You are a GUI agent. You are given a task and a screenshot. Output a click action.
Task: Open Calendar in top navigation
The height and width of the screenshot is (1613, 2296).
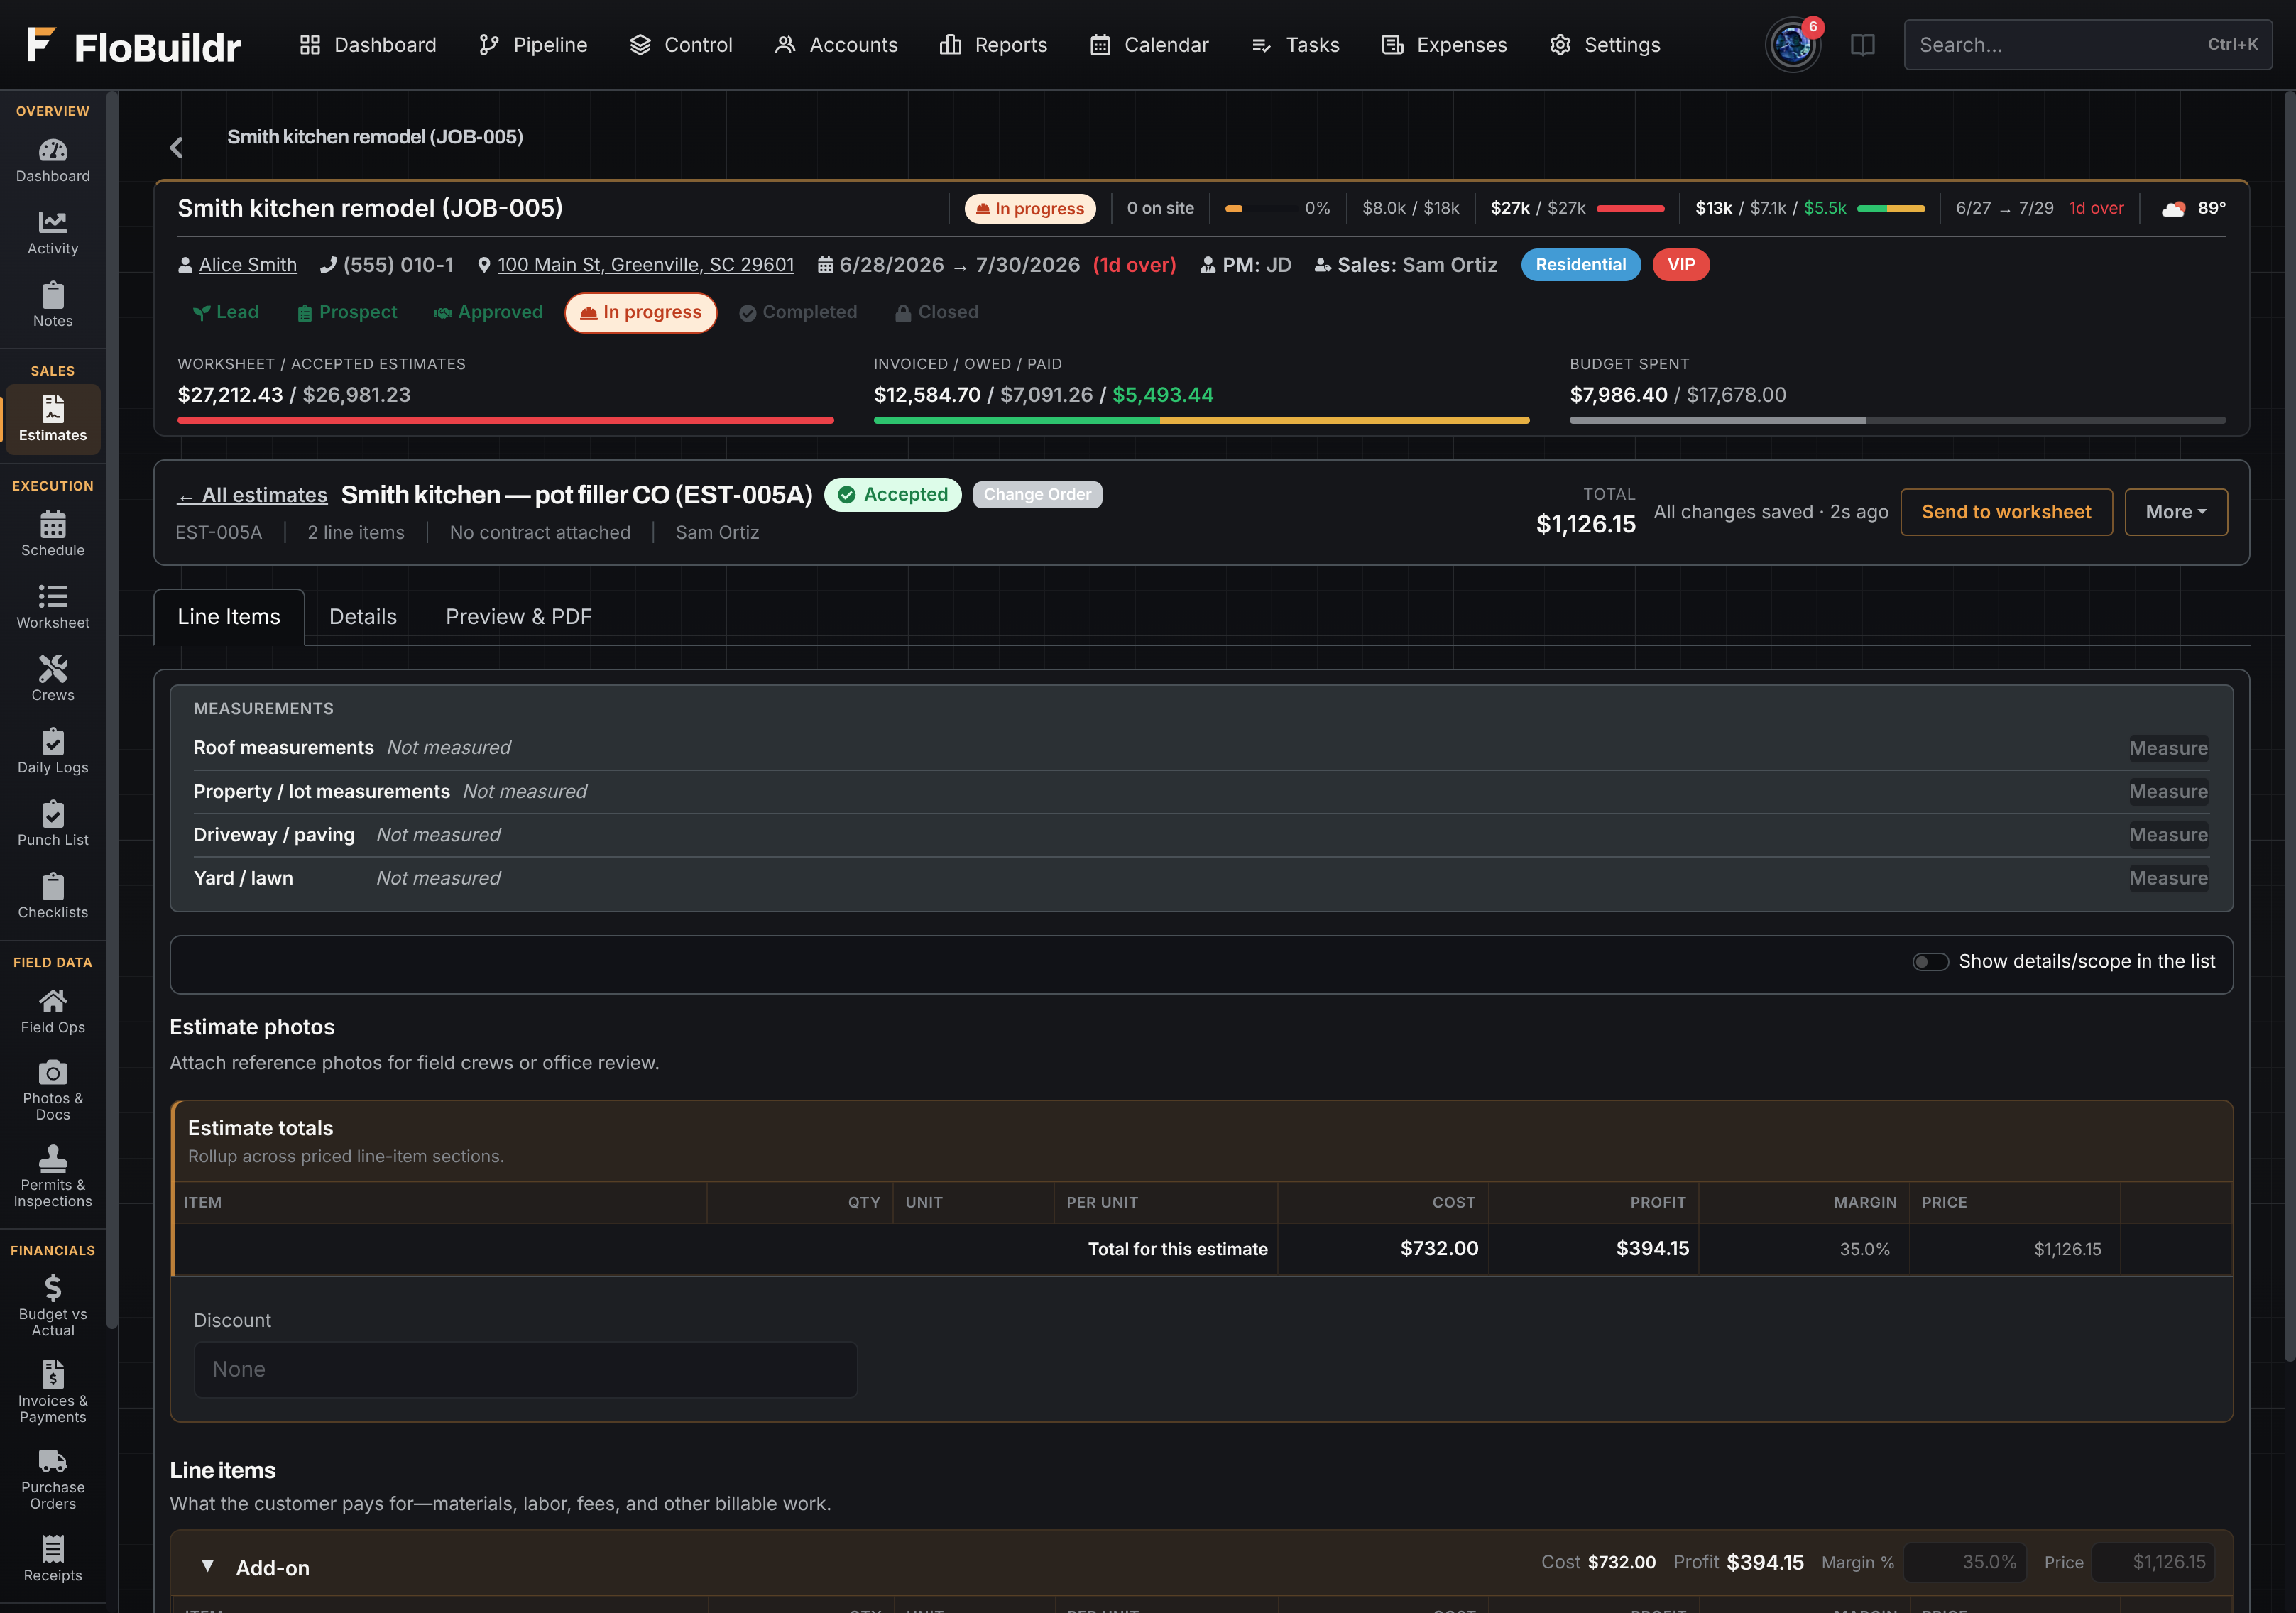(x=1149, y=45)
